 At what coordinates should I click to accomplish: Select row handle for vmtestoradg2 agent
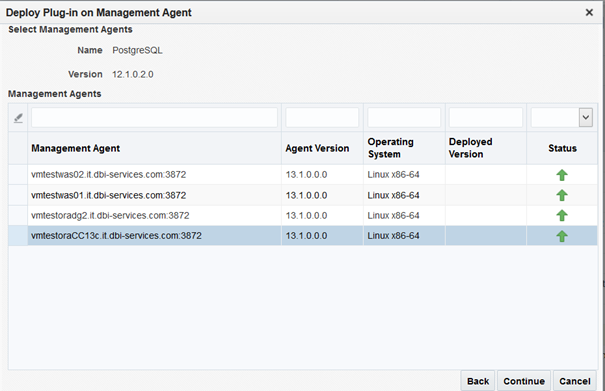[18, 215]
